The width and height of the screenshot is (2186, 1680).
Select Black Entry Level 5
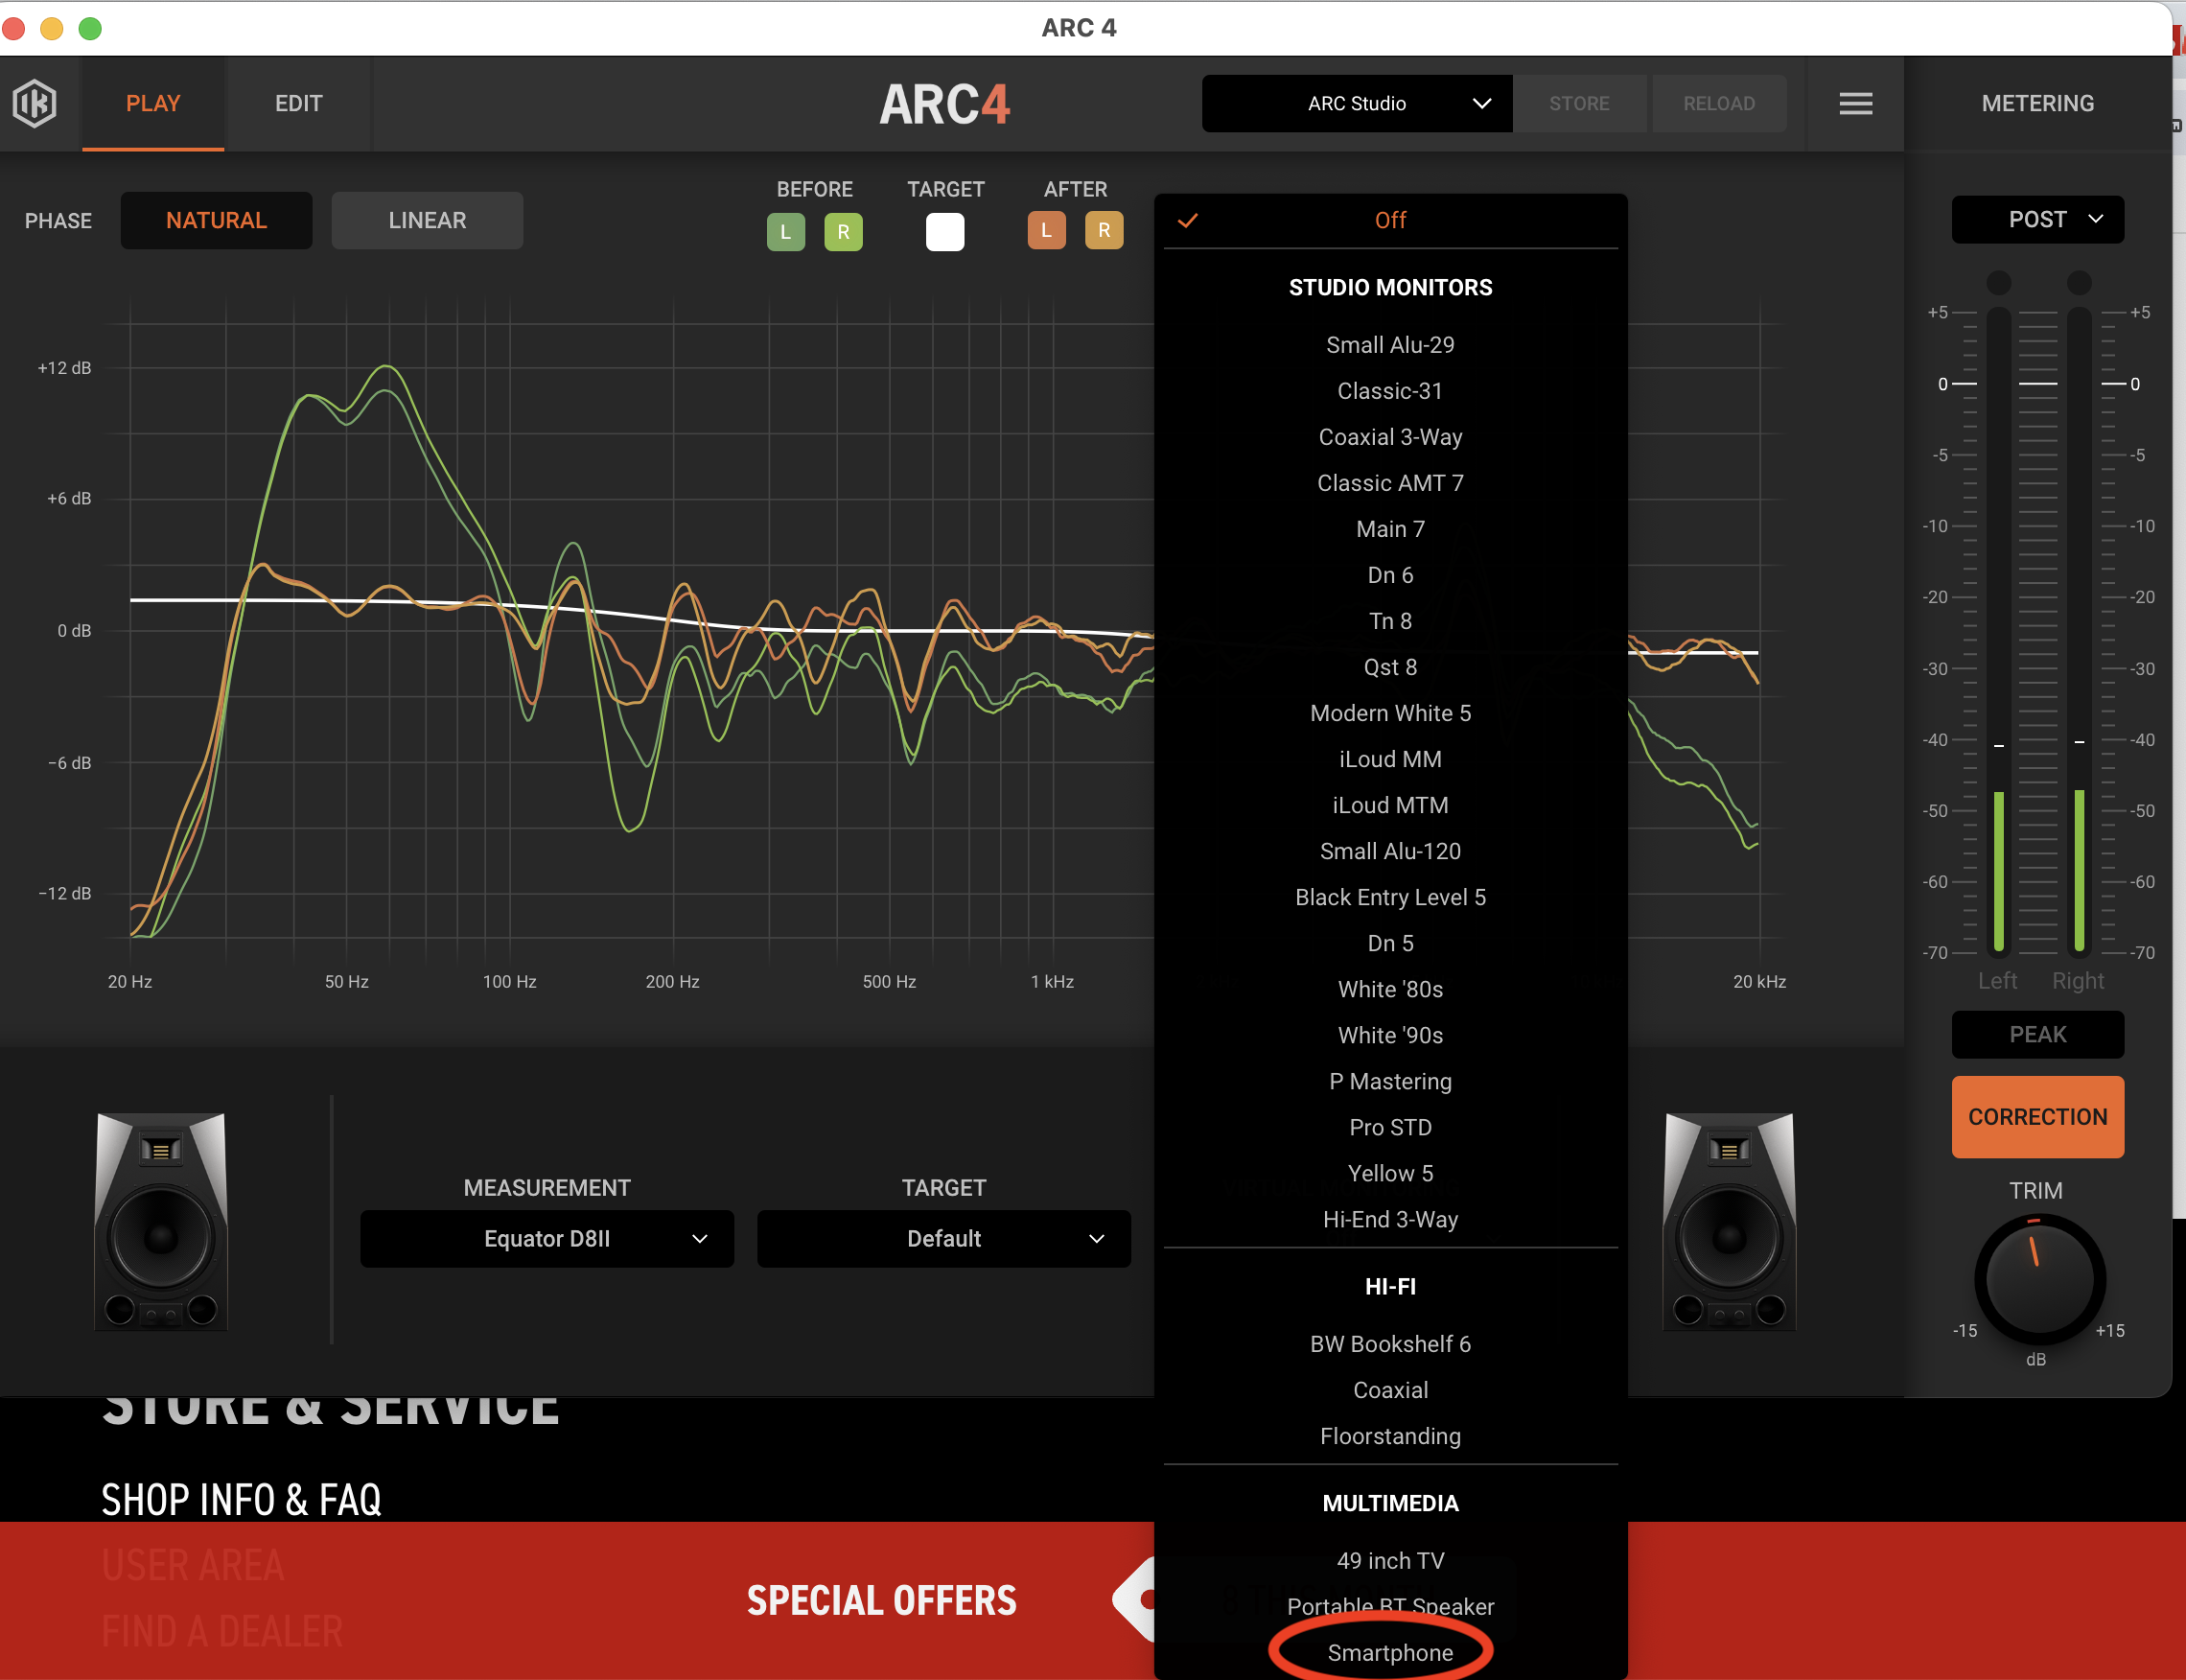click(x=1390, y=897)
